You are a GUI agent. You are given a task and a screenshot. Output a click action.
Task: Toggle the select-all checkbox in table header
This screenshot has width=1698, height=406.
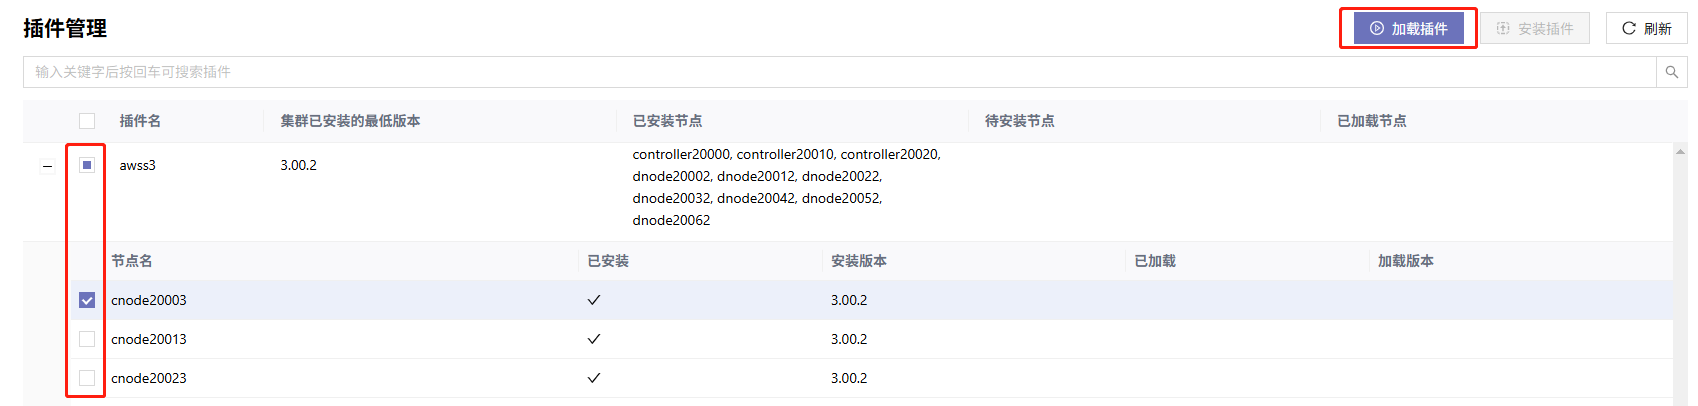pos(87,121)
